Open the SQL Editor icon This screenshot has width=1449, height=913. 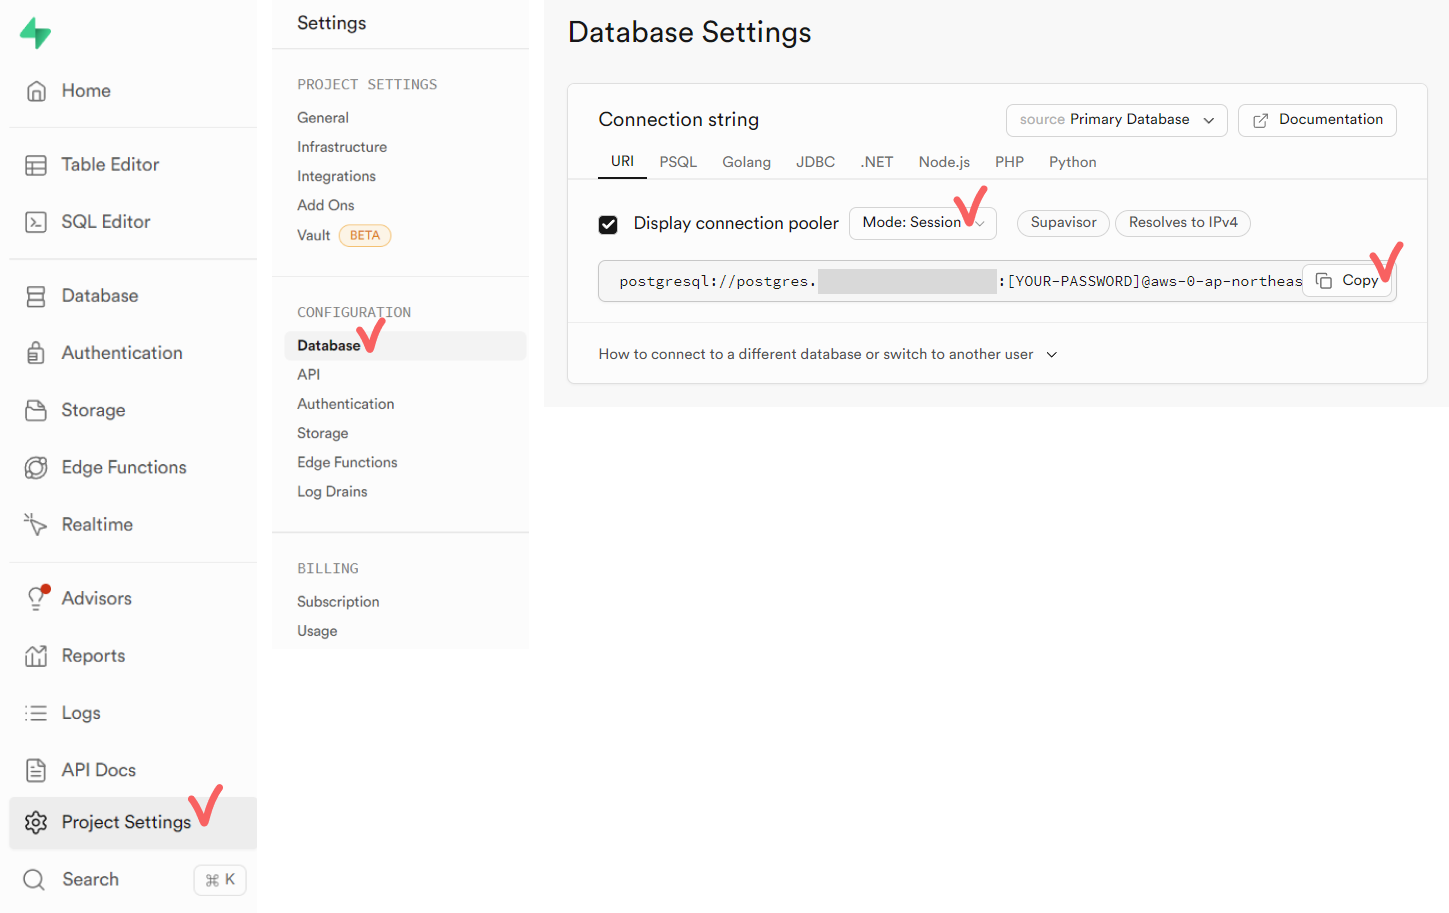36,222
